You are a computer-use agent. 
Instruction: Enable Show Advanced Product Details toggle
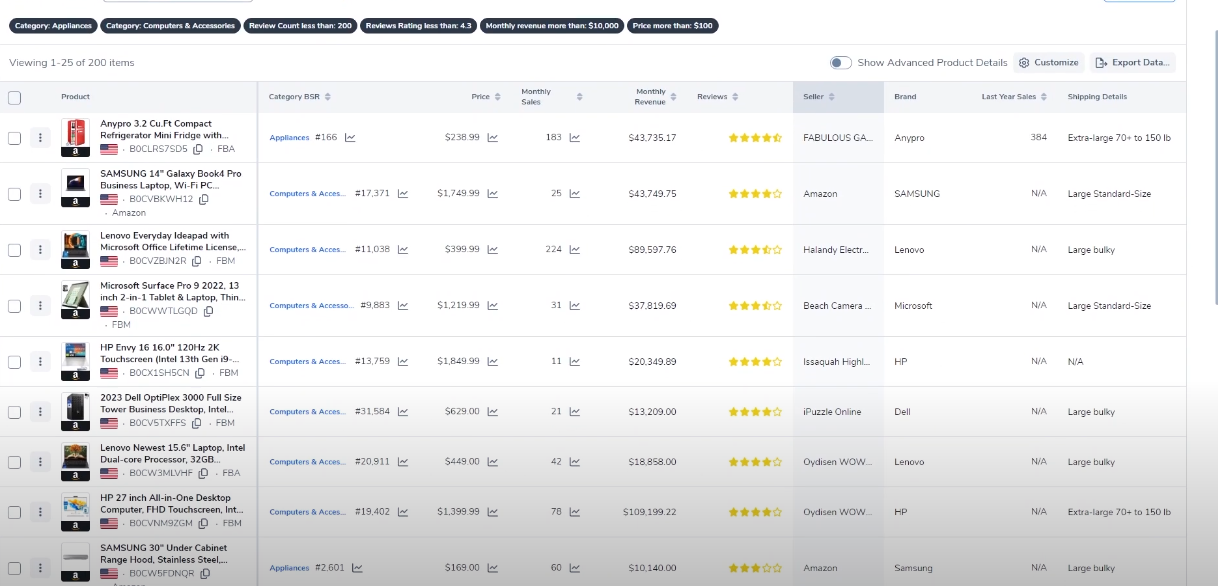[x=841, y=63]
